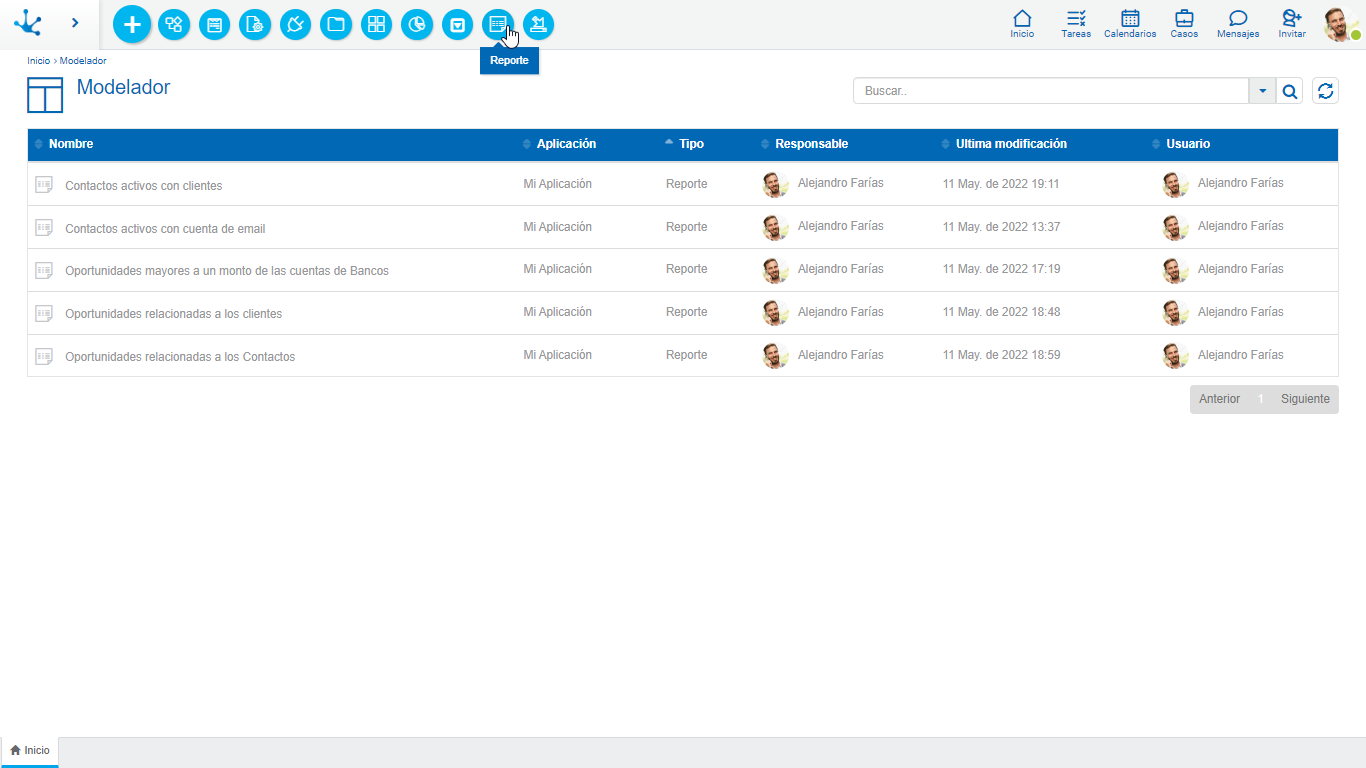Go to Inicio in the top bar
Viewport: 1366px width, 768px height.
point(1022,24)
